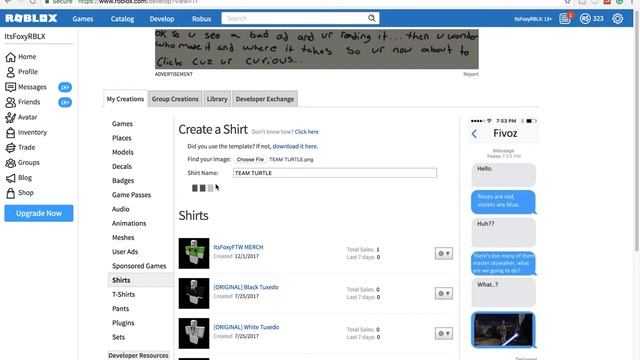The image size is (640, 360).
Task: Click the Friends request count badge
Action: coord(65,102)
